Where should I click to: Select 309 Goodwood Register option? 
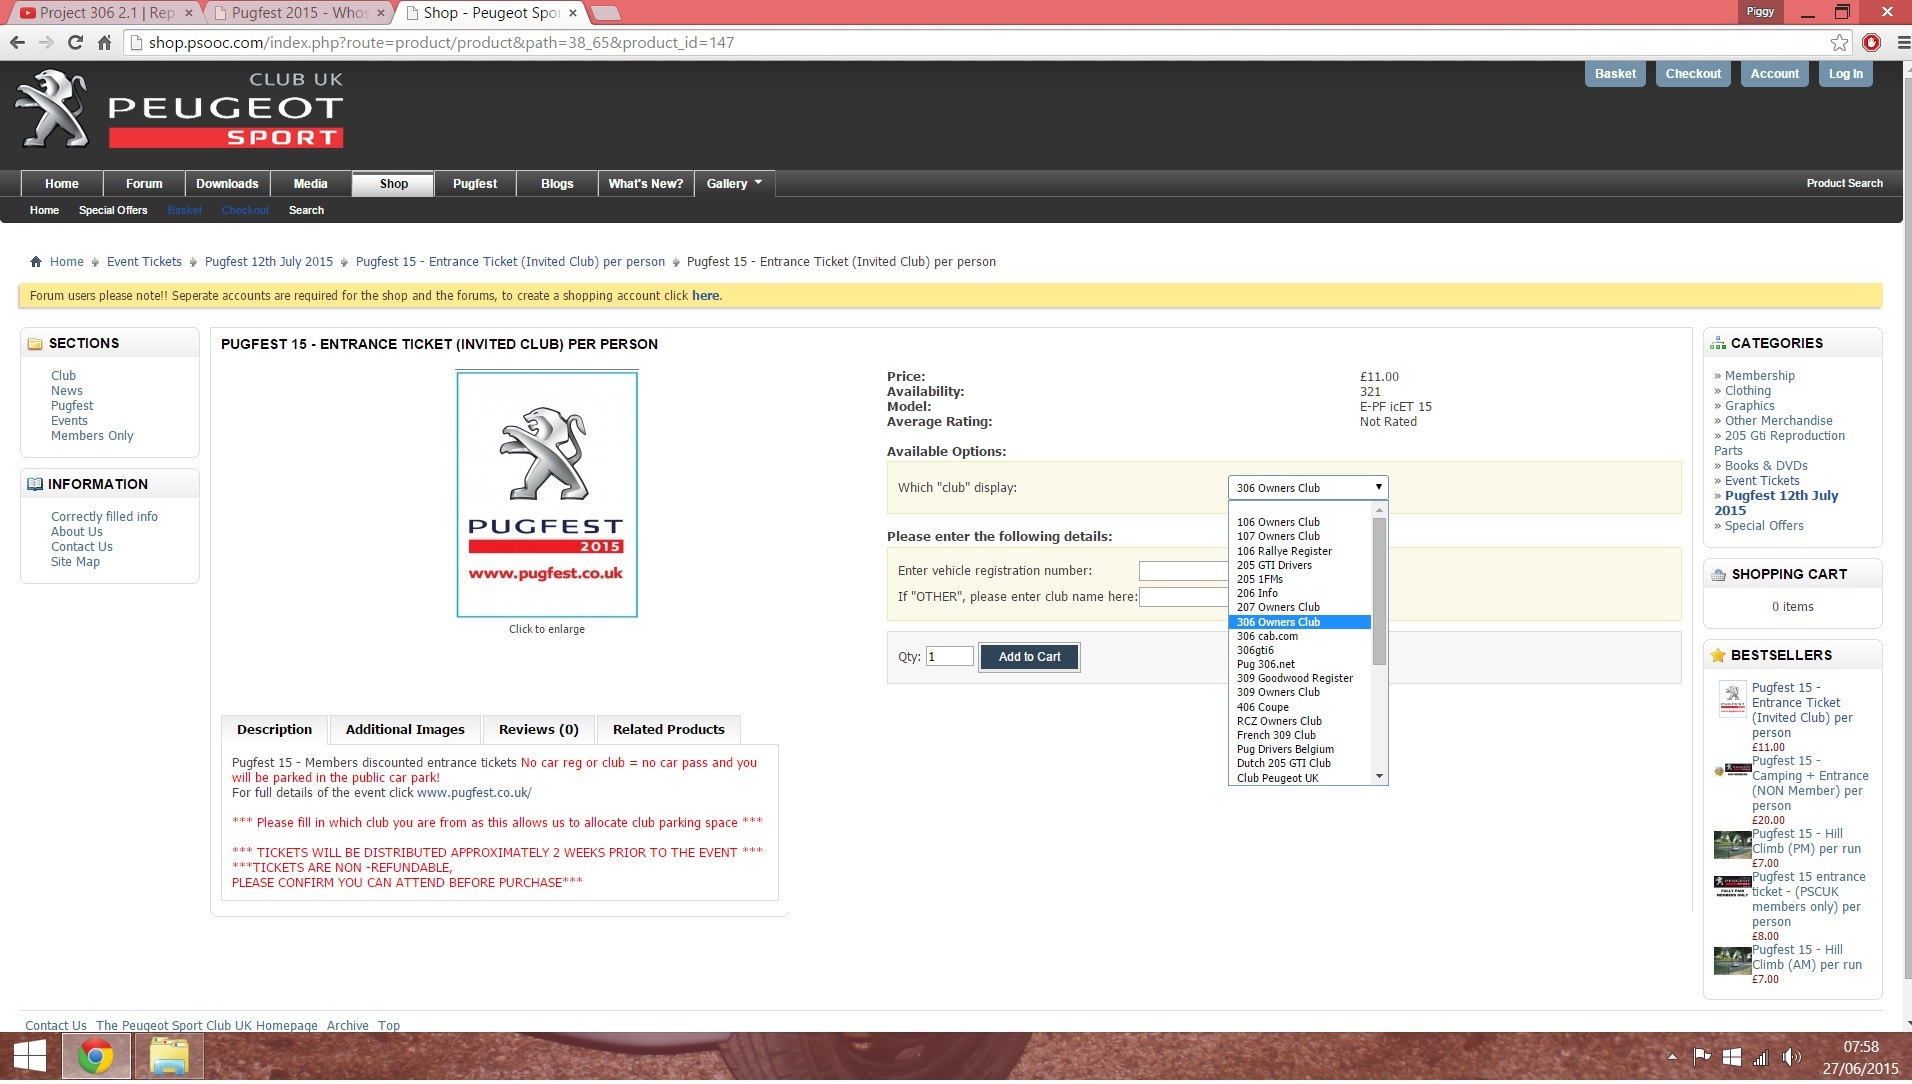(1294, 678)
